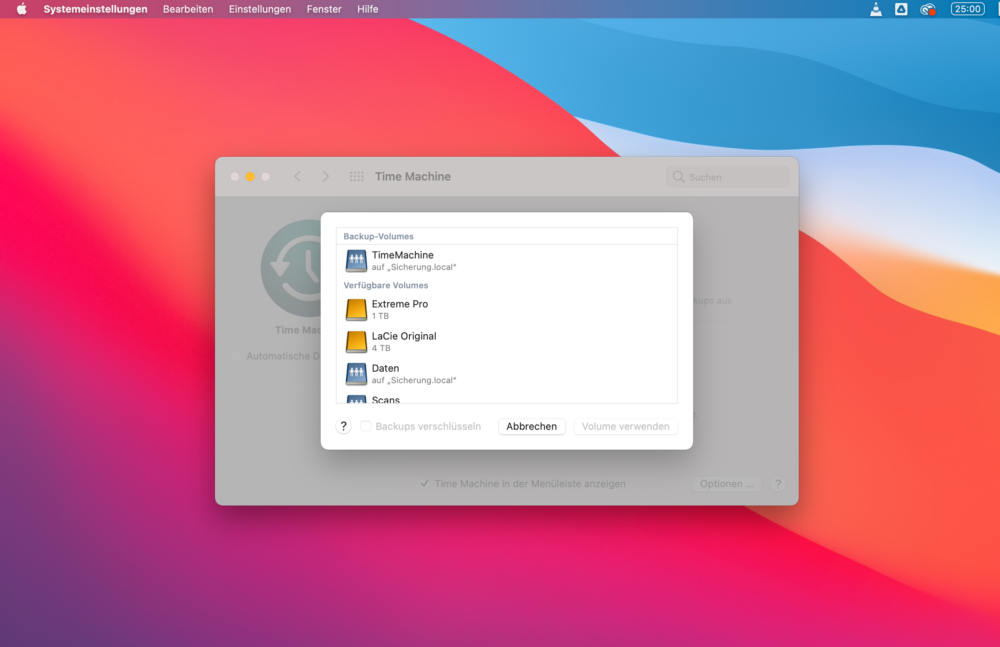1000x647 pixels.
Task: Open the Fenster menu
Action: [x=324, y=9]
